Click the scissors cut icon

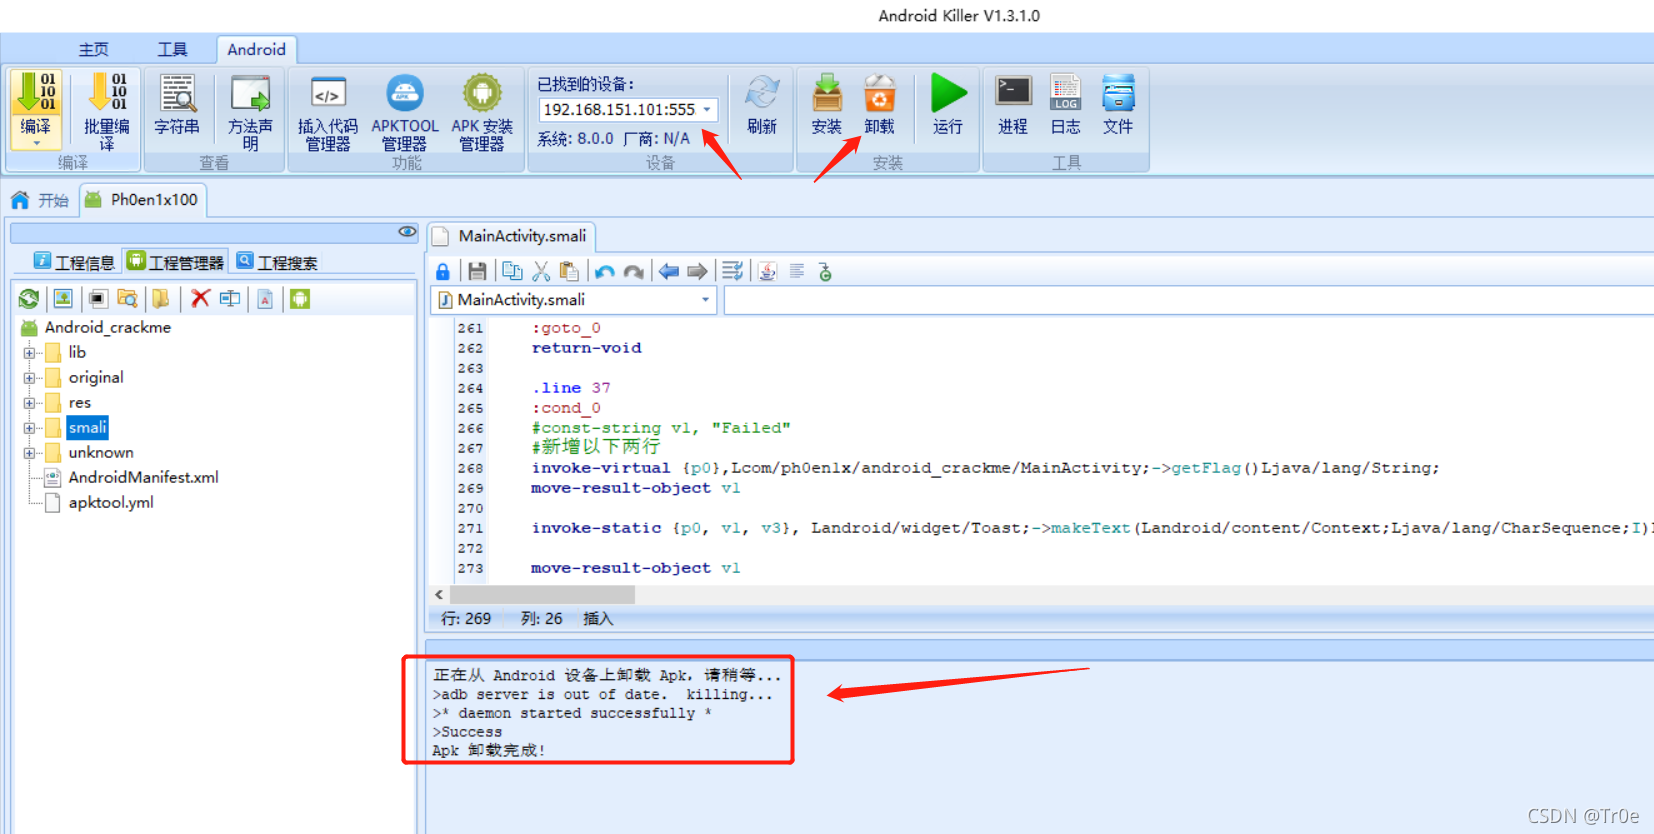(541, 271)
